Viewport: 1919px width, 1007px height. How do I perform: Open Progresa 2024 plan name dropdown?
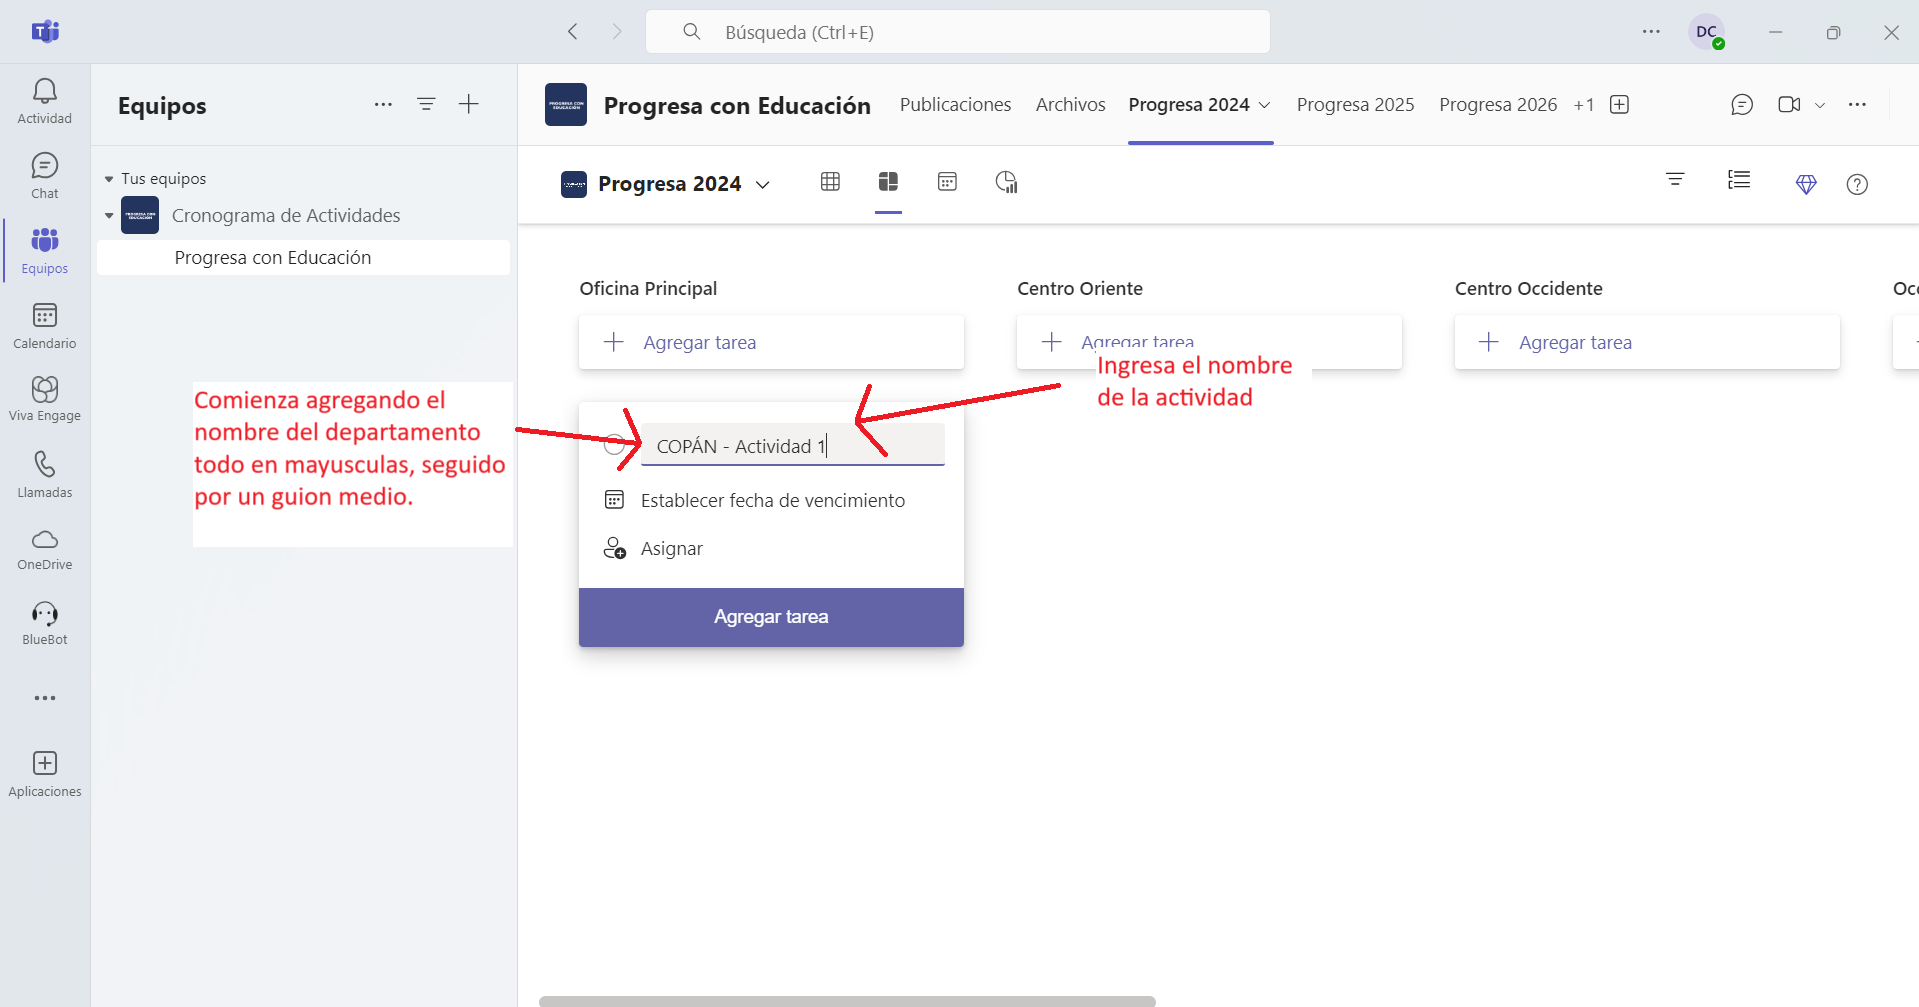click(763, 184)
